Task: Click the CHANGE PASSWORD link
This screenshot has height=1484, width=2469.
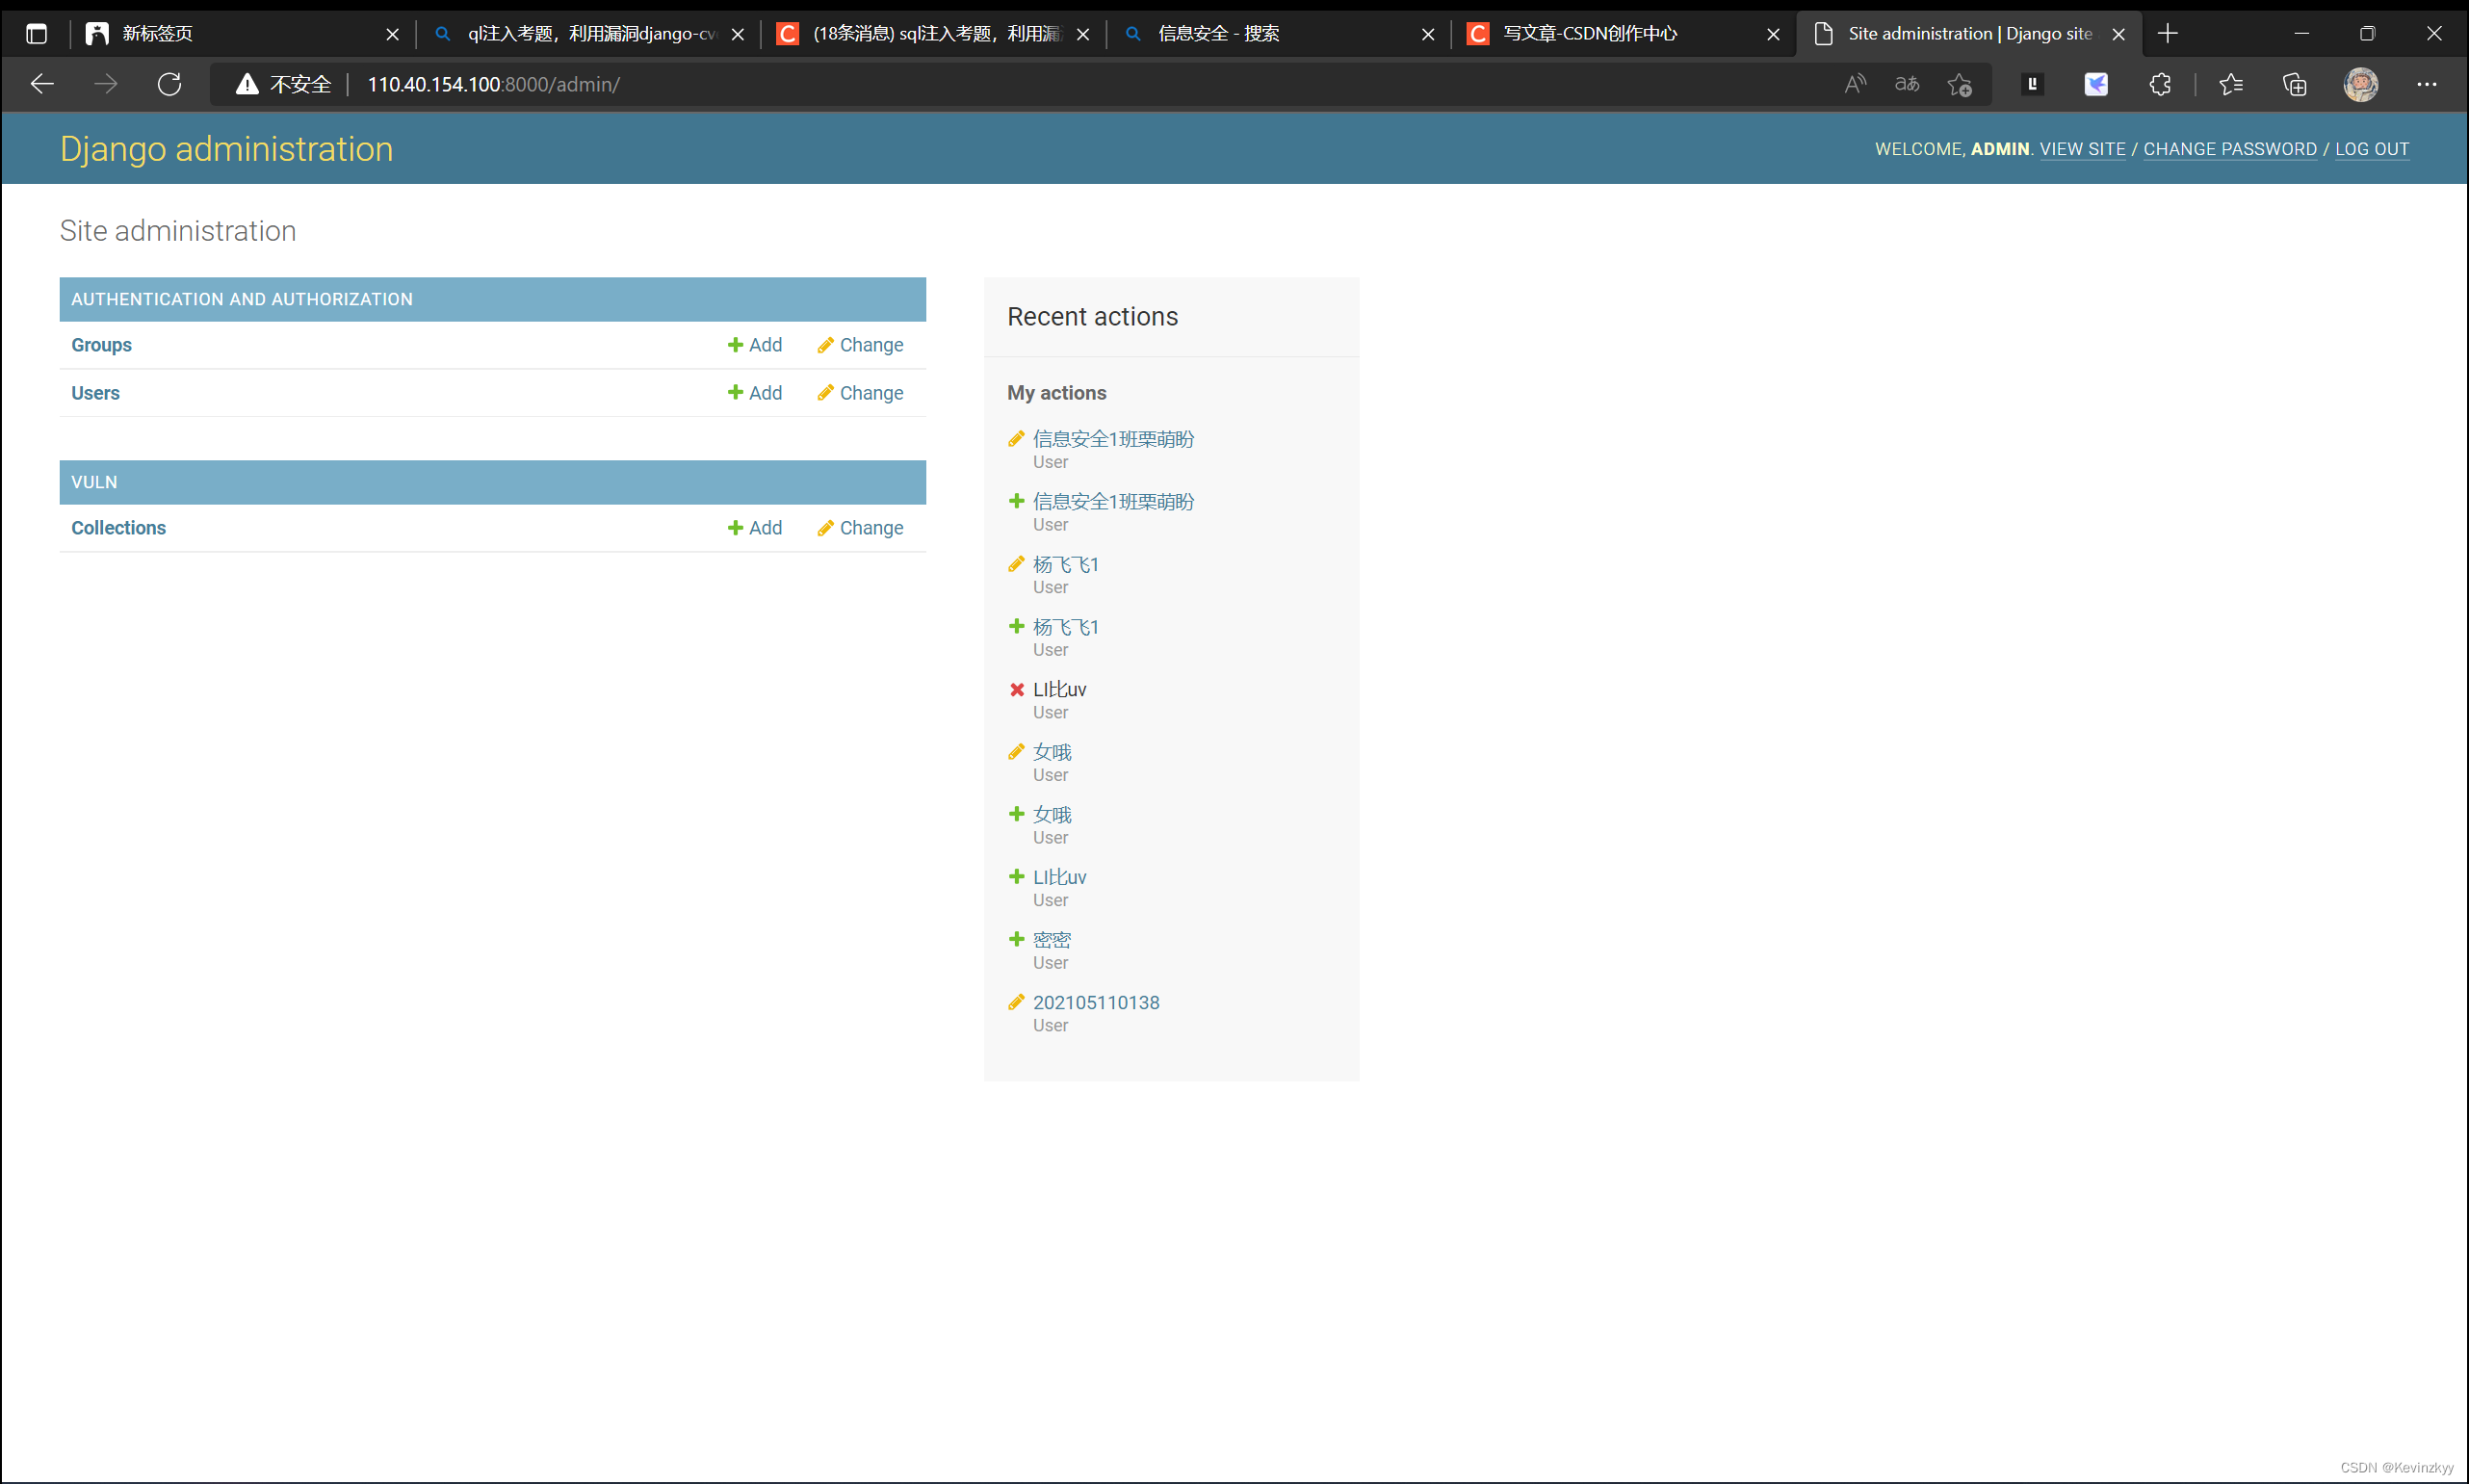Action: [x=2229, y=149]
